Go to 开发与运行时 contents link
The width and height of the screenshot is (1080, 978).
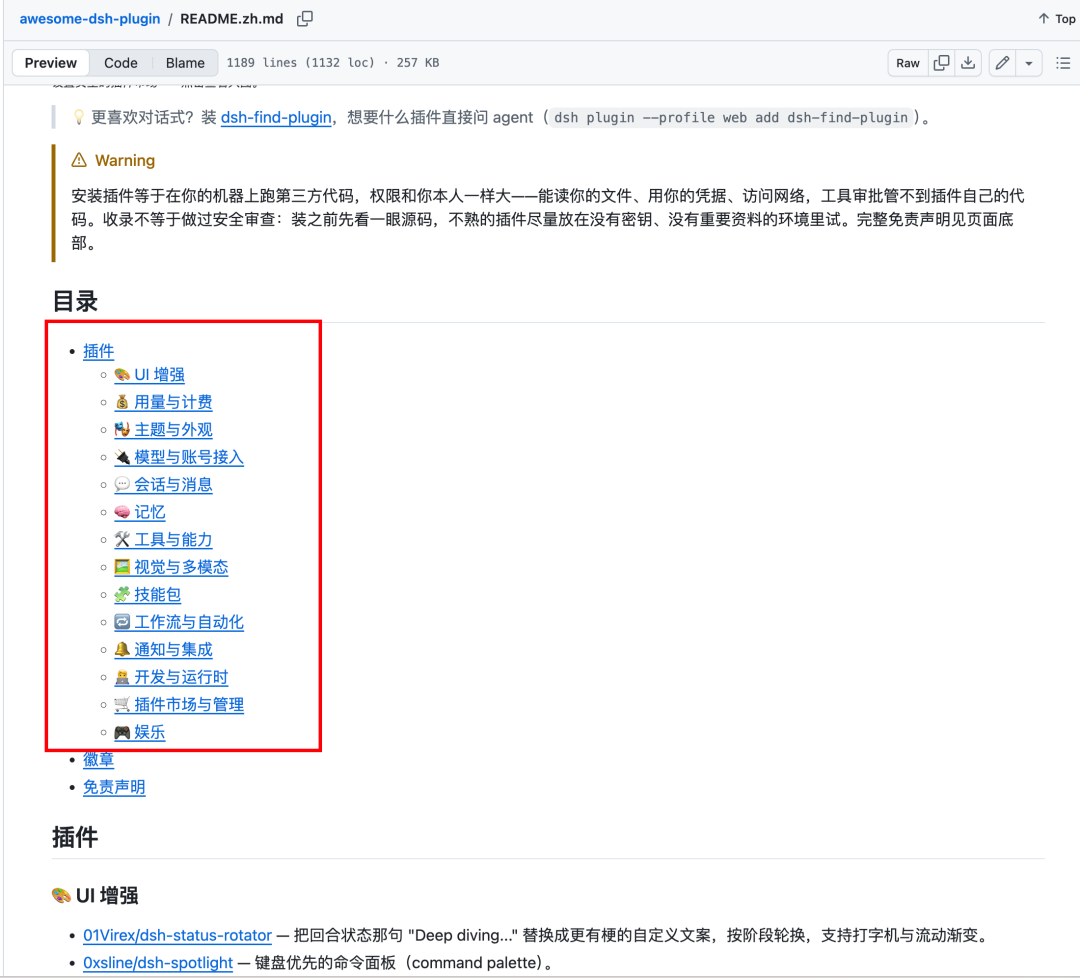tap(172, 678)
